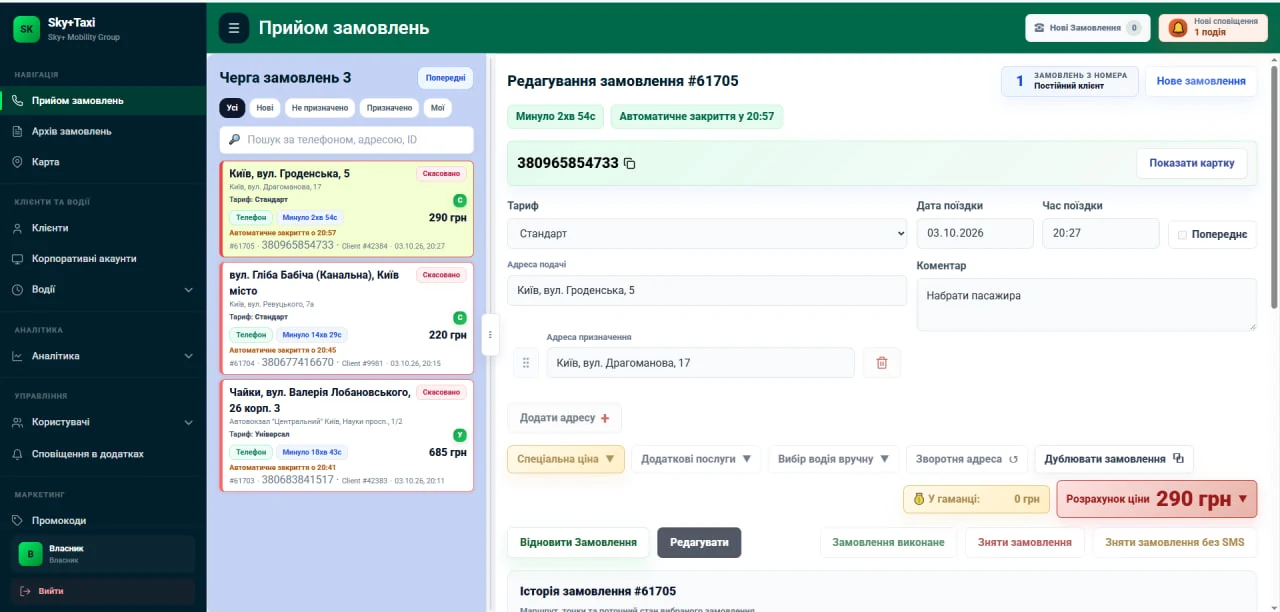Click the green C badge on order #61705

[x=460, y=200]
